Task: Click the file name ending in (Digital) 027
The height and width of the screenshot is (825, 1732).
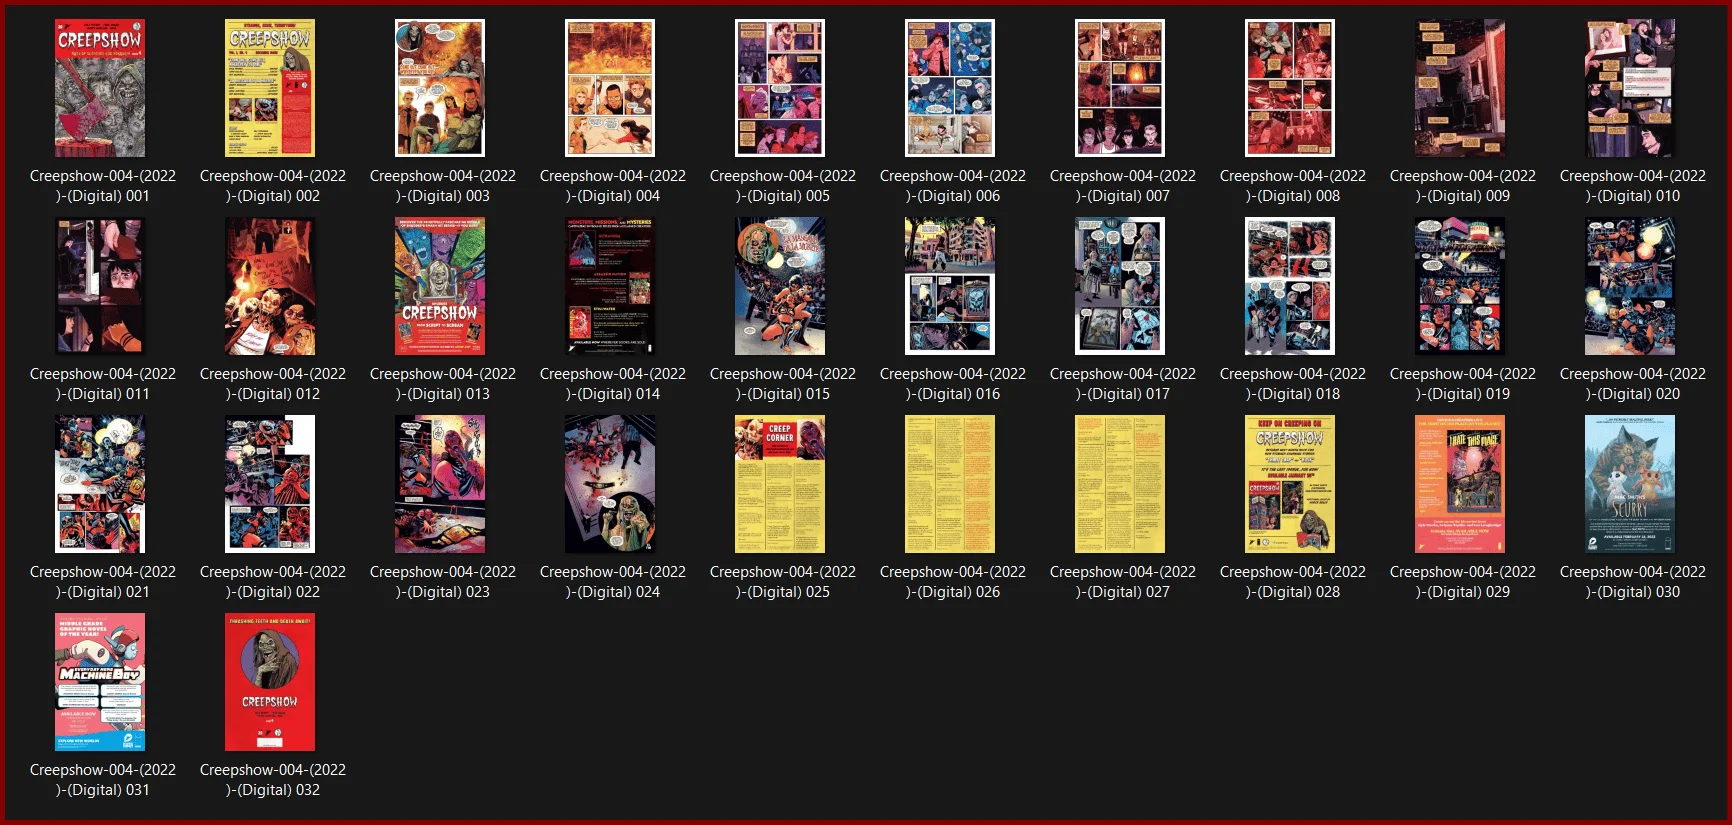Action: pyautogui.click(x=1123, y=582)
